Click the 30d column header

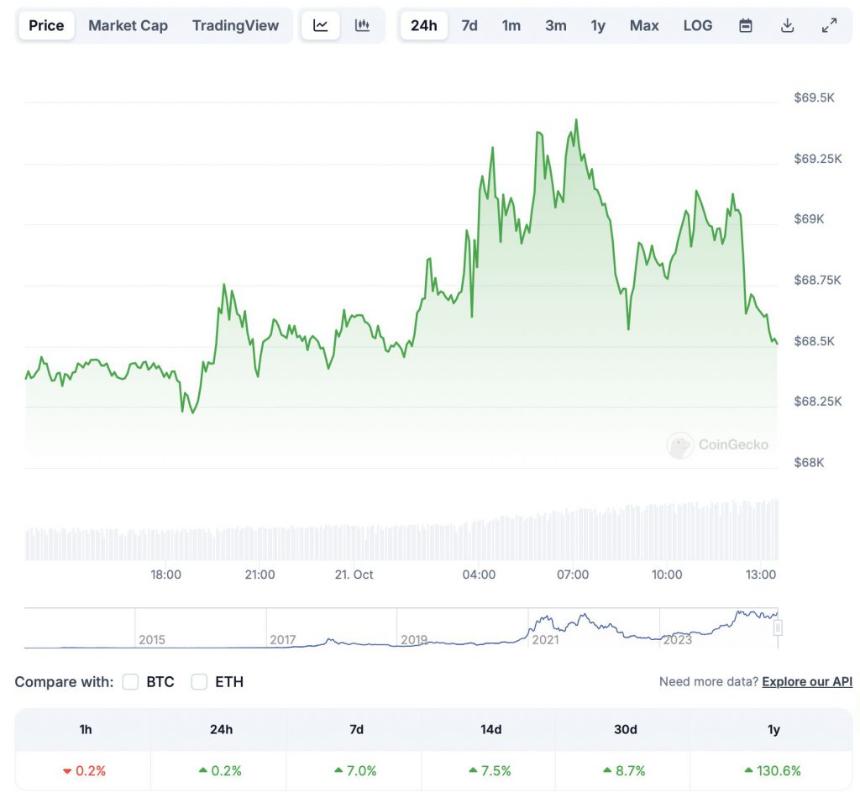tap(625, 729)
